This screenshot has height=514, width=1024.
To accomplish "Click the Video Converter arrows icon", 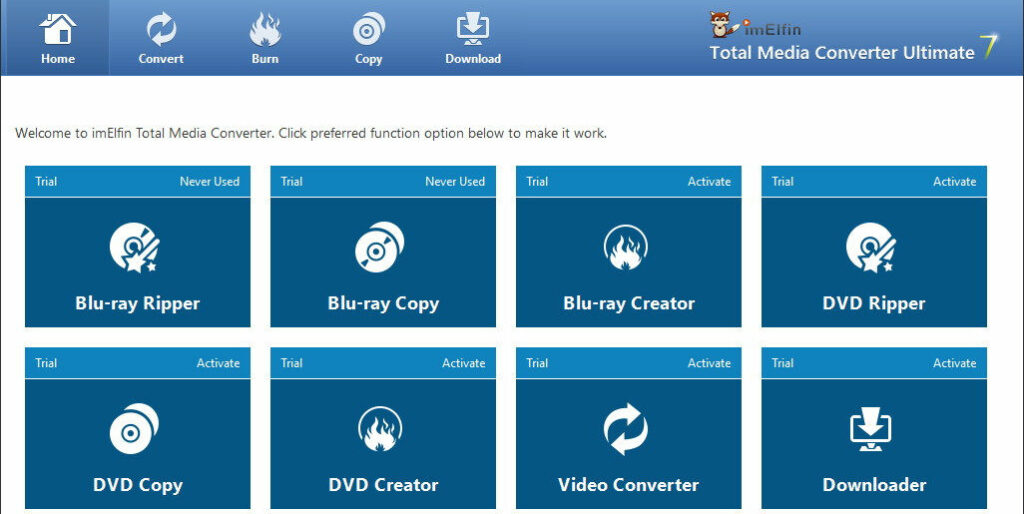I will [x=626, y=428].
